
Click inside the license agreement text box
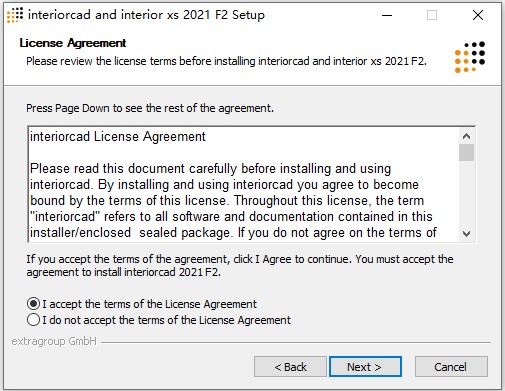point(244,185)
